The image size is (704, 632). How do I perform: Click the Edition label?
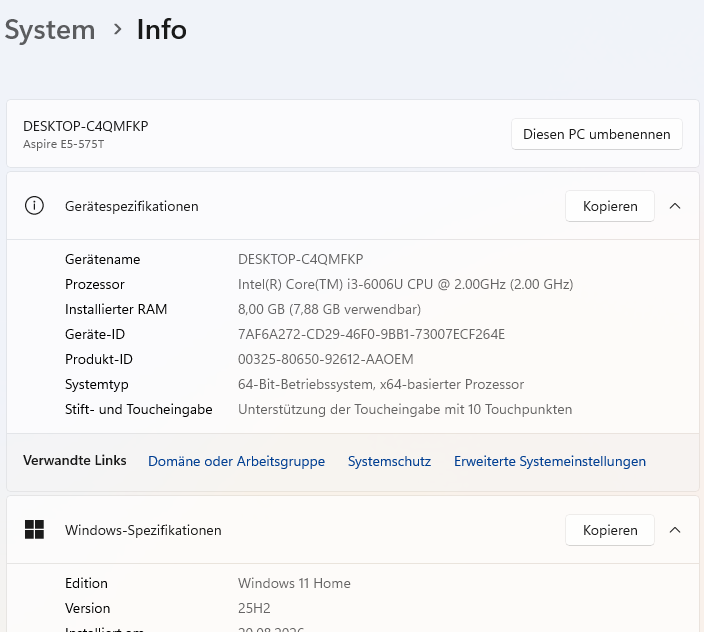click(86, 584)
